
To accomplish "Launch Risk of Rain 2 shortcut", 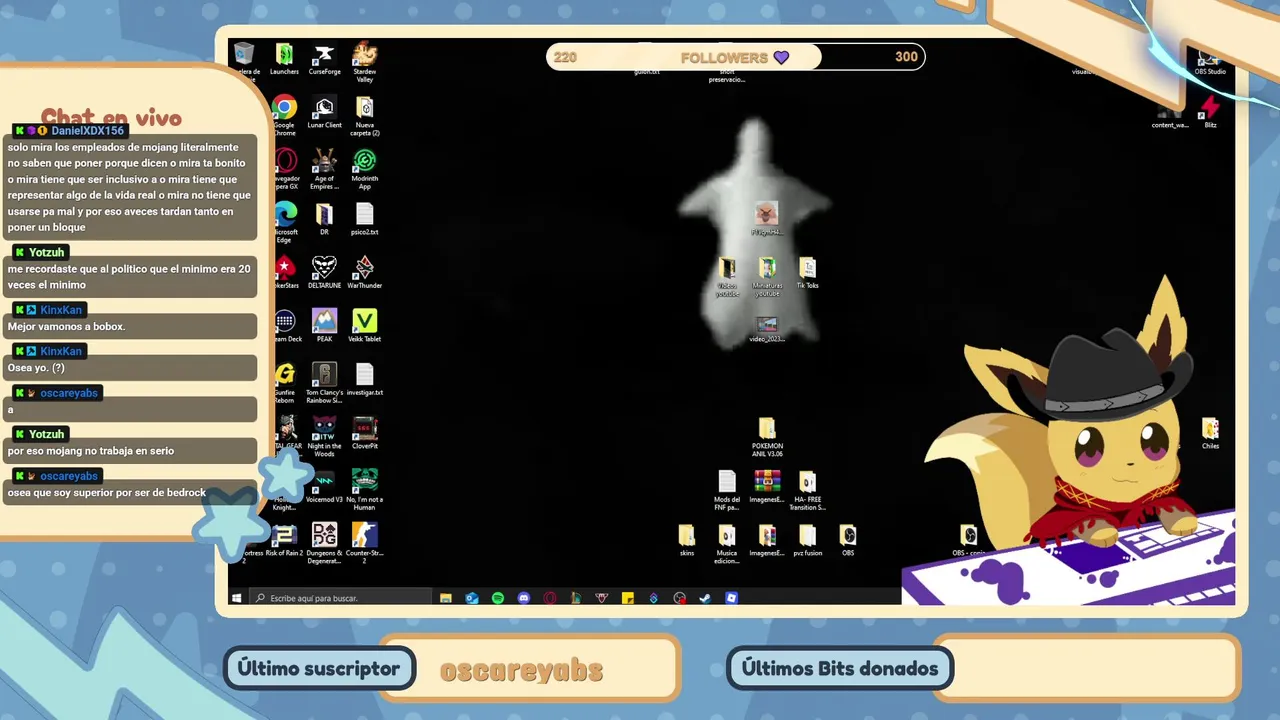I will (x=284, y=540).
